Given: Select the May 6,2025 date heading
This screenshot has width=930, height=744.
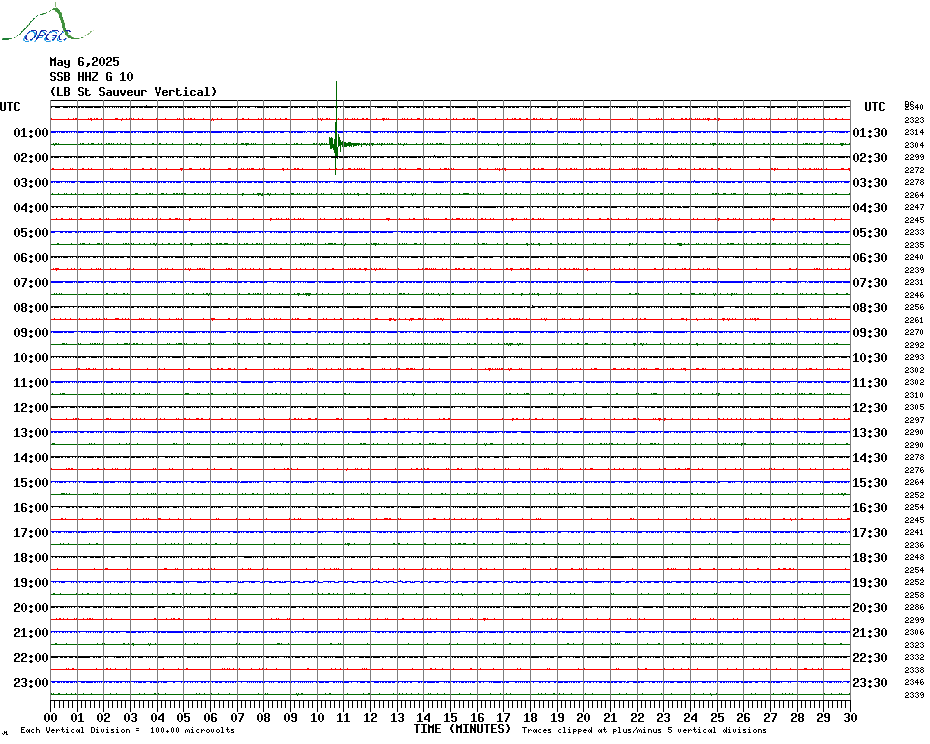Looking at the screenshot, I should tap(84, 62).
